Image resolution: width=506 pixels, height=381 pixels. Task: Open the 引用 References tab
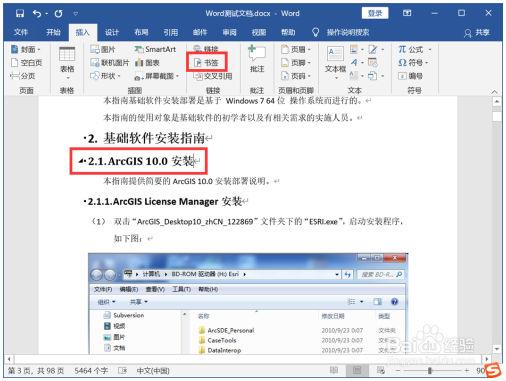tap(171, 32)
